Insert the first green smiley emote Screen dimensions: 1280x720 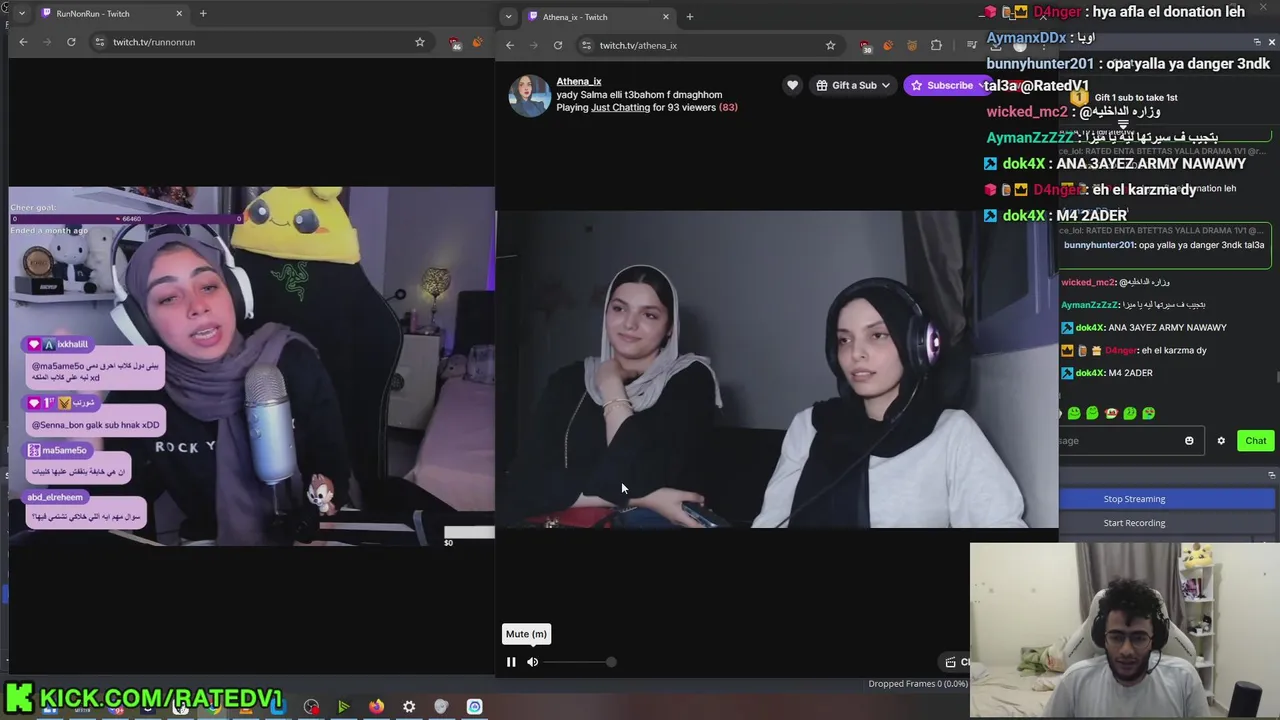(1074, 413)
